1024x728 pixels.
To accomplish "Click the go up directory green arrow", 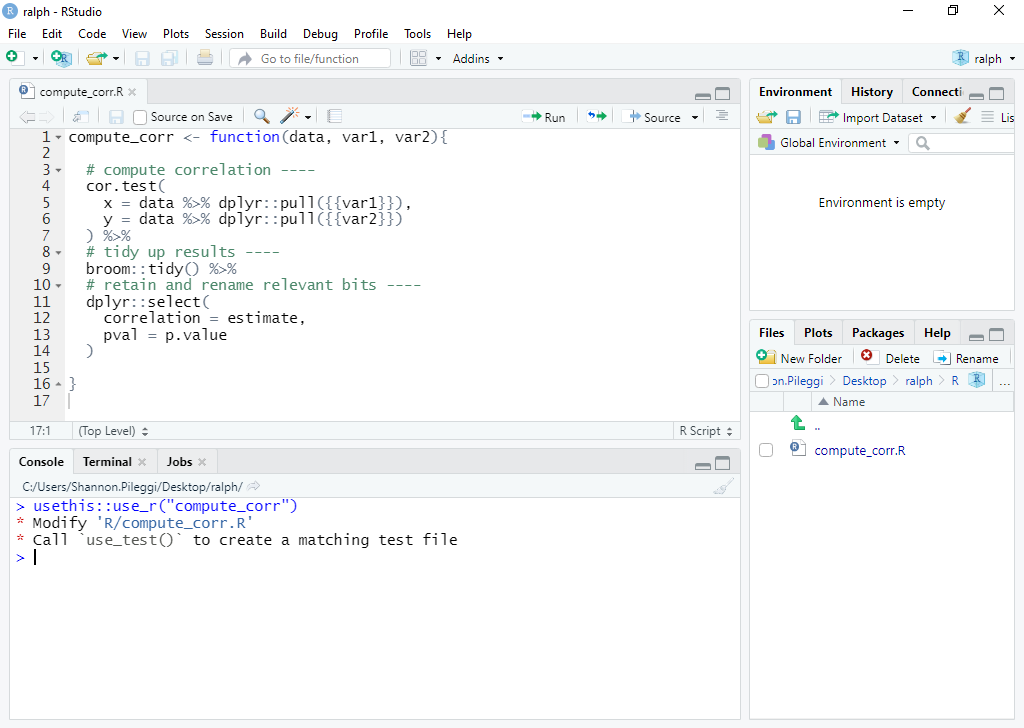I will point(797,422).
